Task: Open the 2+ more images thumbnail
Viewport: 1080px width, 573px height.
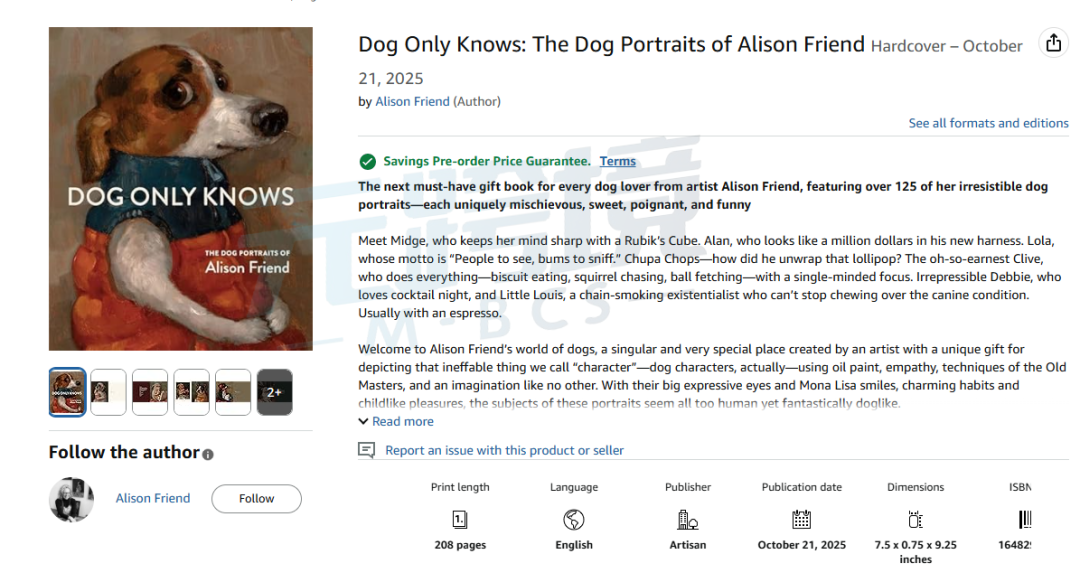Action: (x=274, y=392)
